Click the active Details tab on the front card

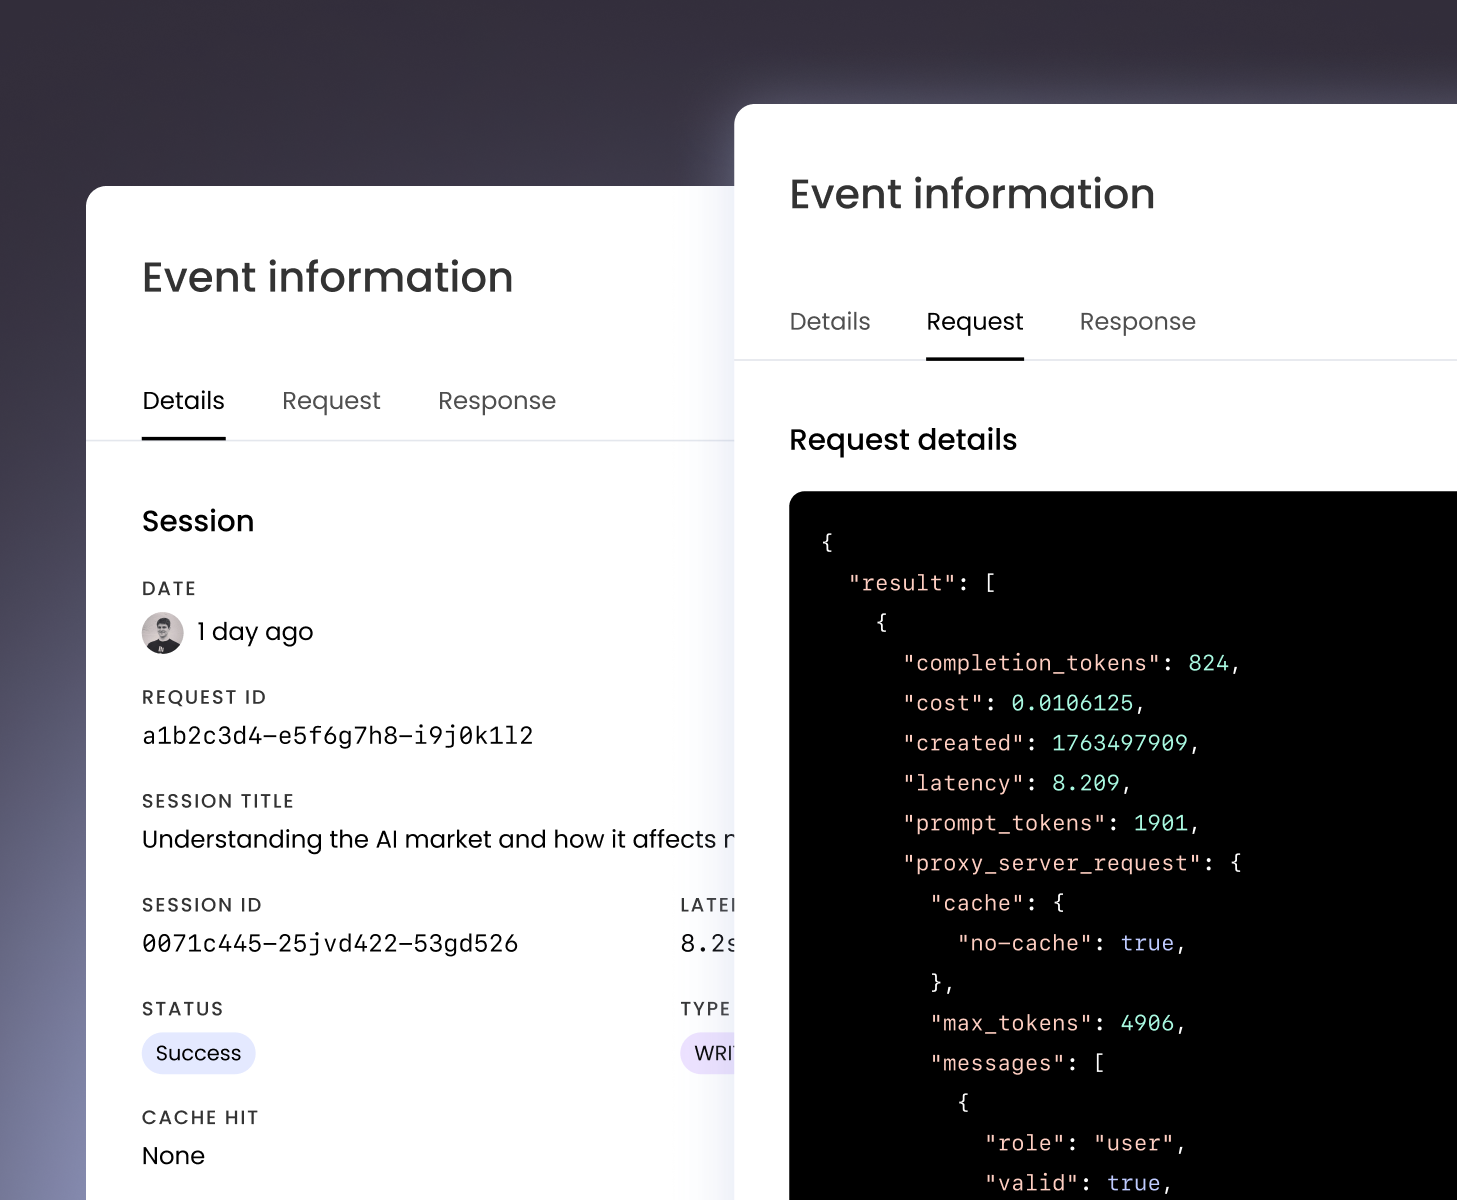coord(183,400)
